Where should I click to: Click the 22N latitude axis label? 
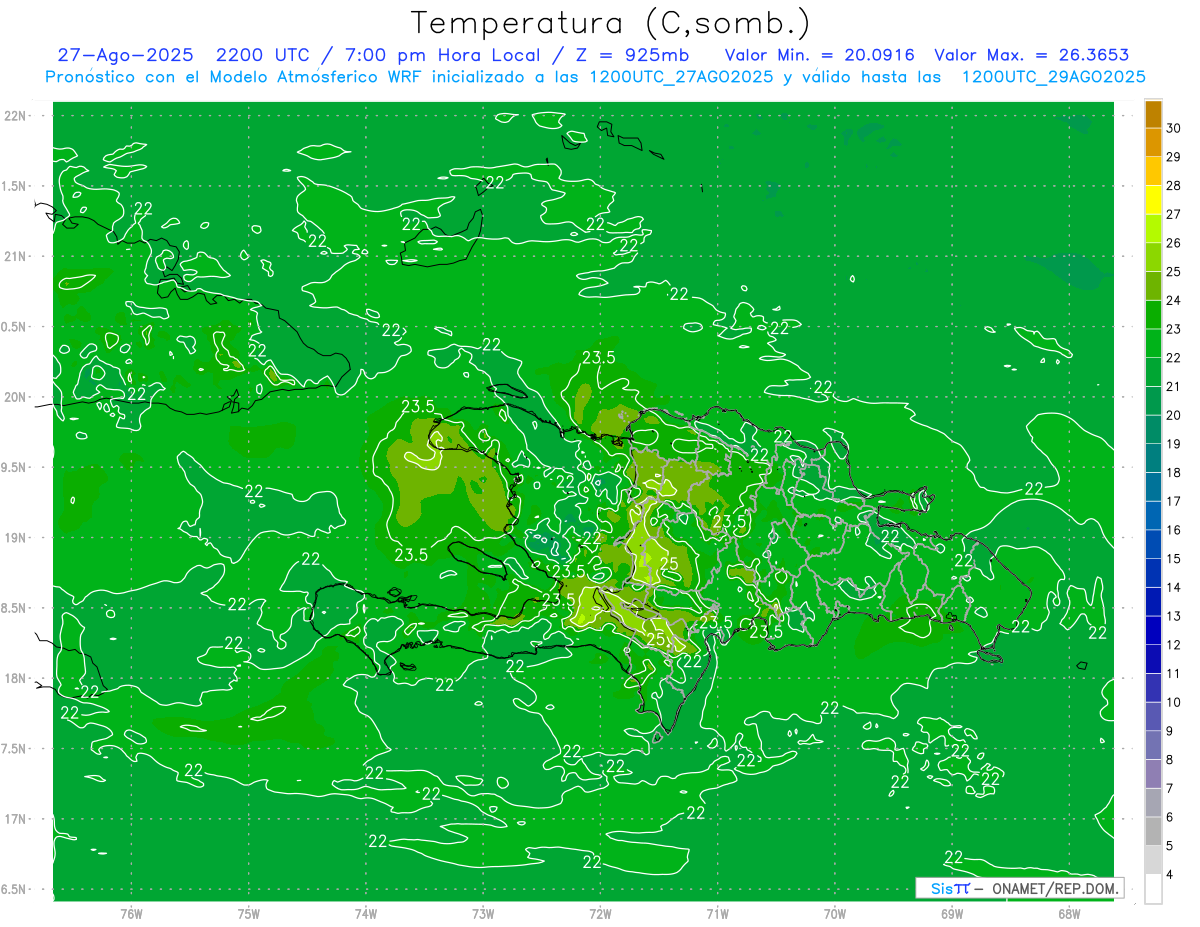(x=15, y=115)
